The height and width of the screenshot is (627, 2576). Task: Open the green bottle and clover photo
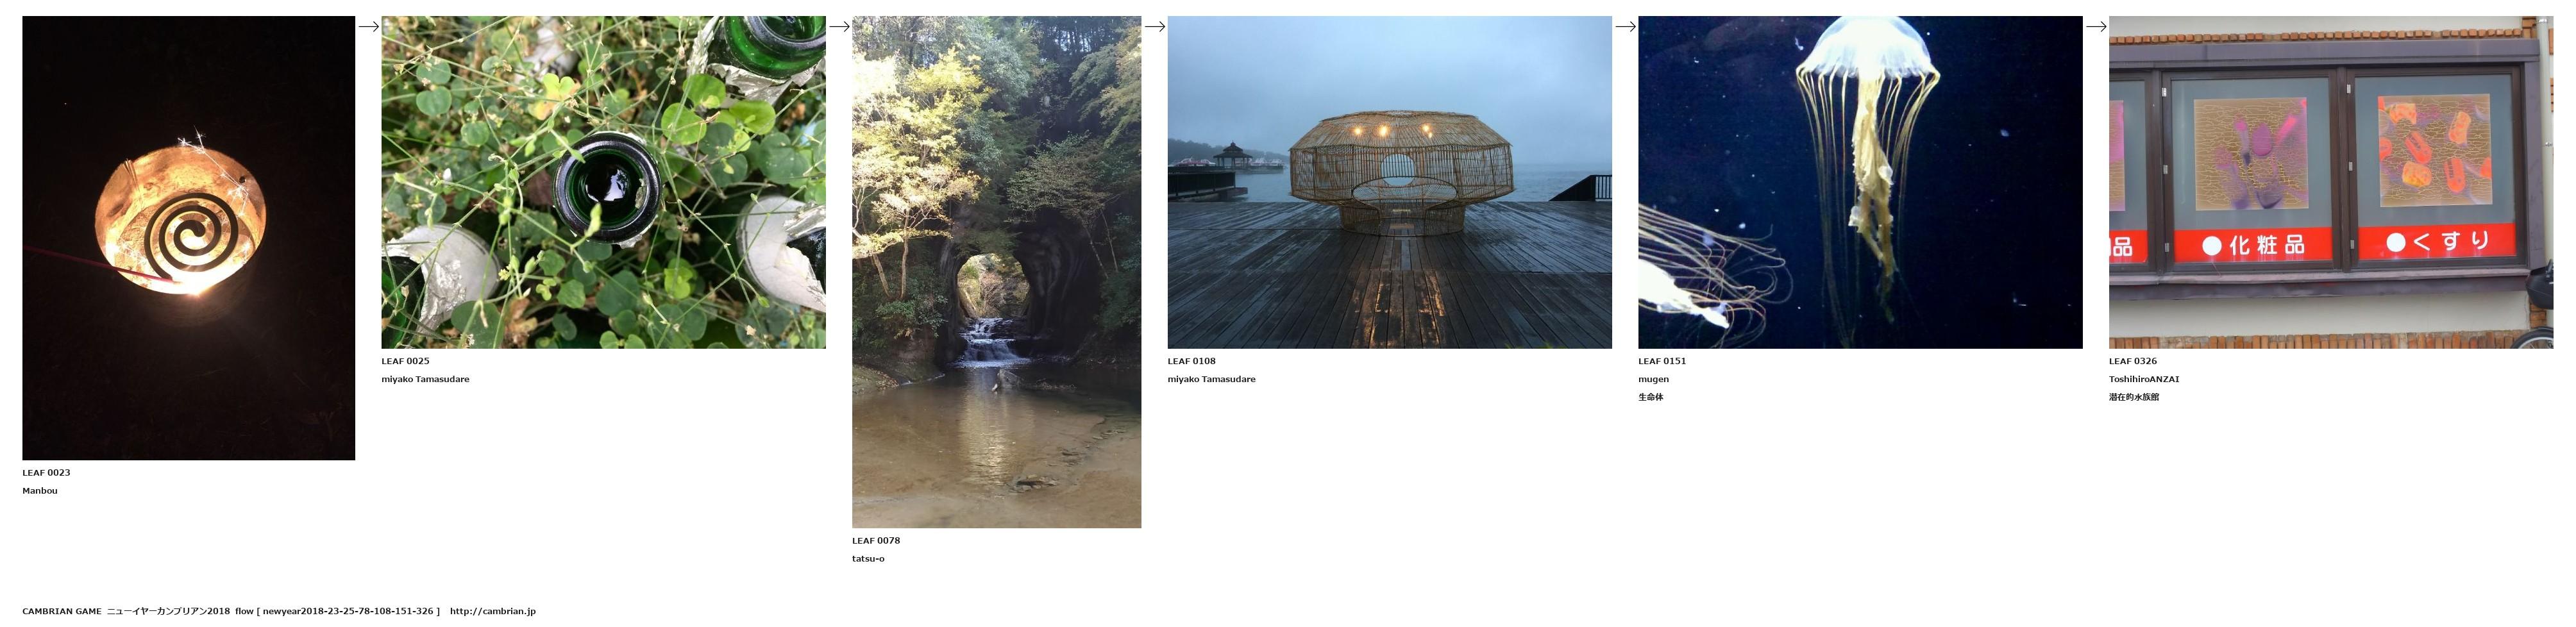[x=603, y=182]
